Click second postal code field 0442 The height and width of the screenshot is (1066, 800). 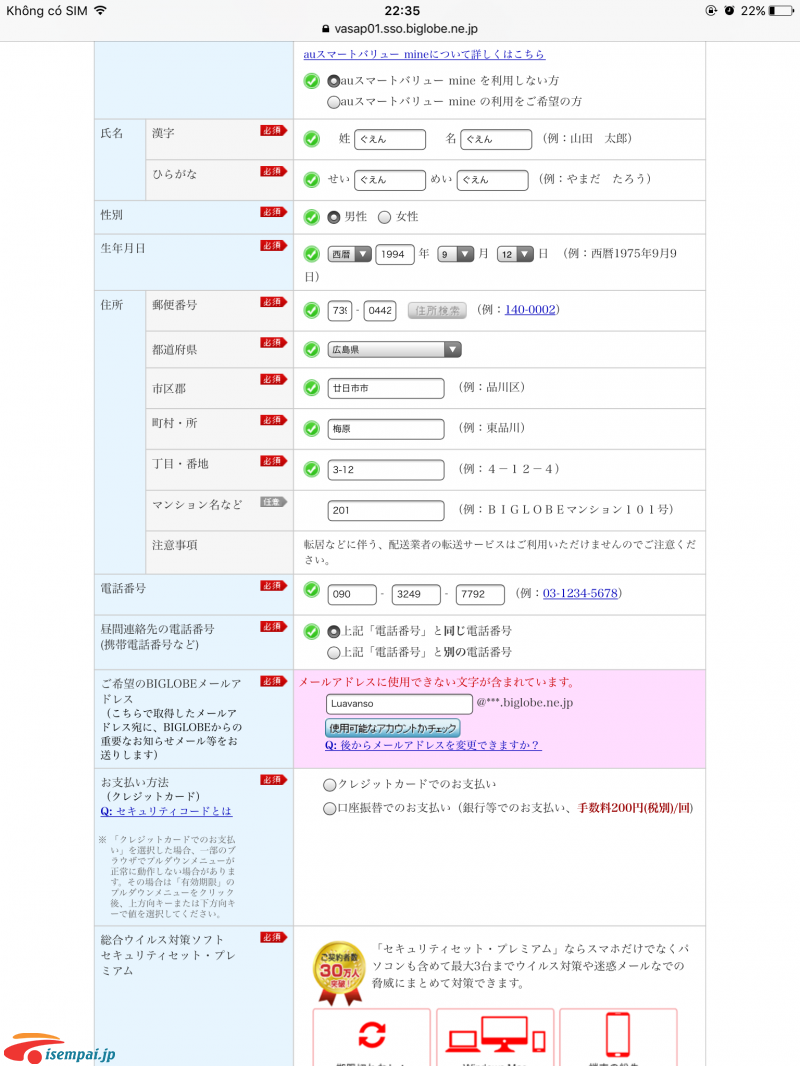380,311
